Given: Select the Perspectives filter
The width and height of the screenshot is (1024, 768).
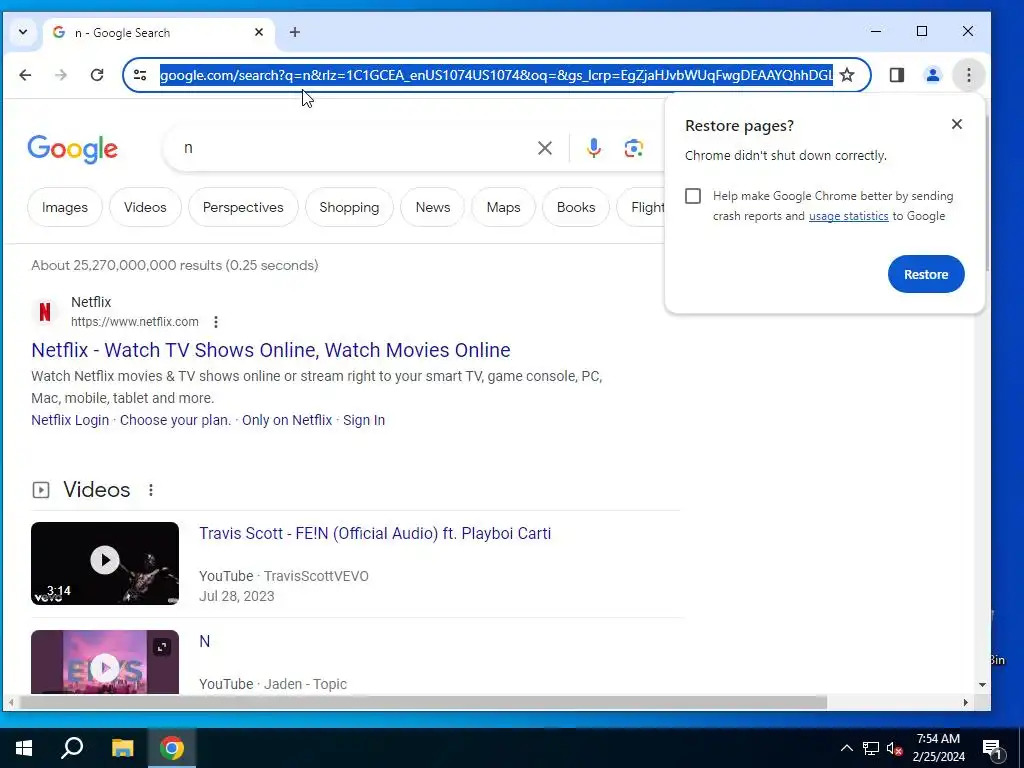Looking at the screenshot, I should point(243,207).
